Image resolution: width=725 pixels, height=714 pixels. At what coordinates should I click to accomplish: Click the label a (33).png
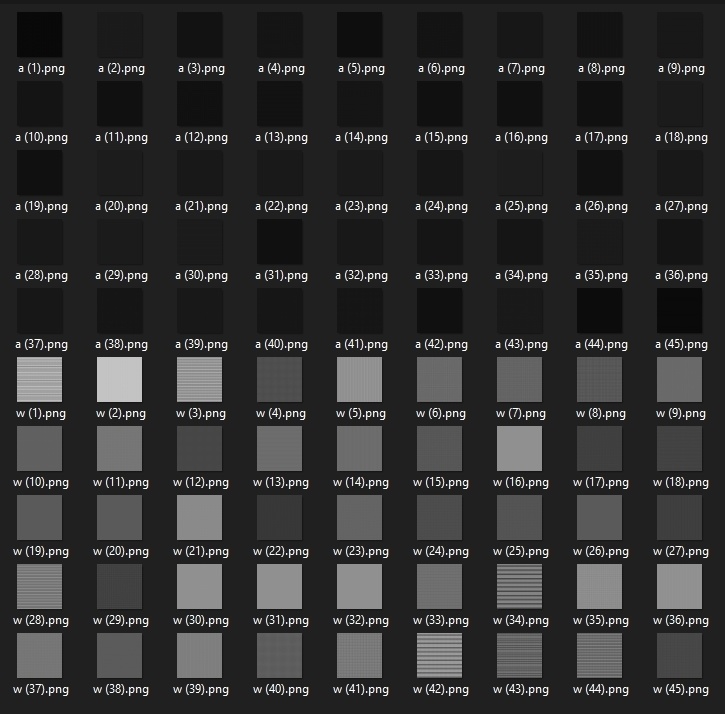[441, 276]
